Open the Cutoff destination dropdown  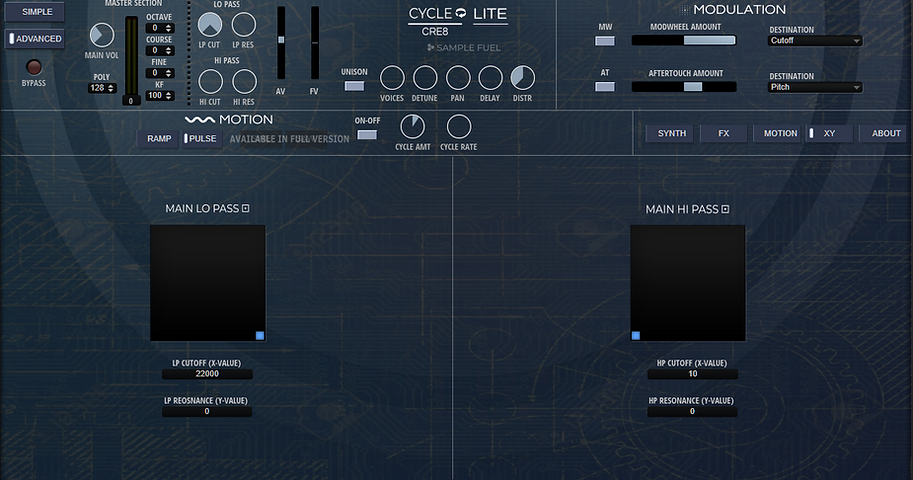click(815, 41)
